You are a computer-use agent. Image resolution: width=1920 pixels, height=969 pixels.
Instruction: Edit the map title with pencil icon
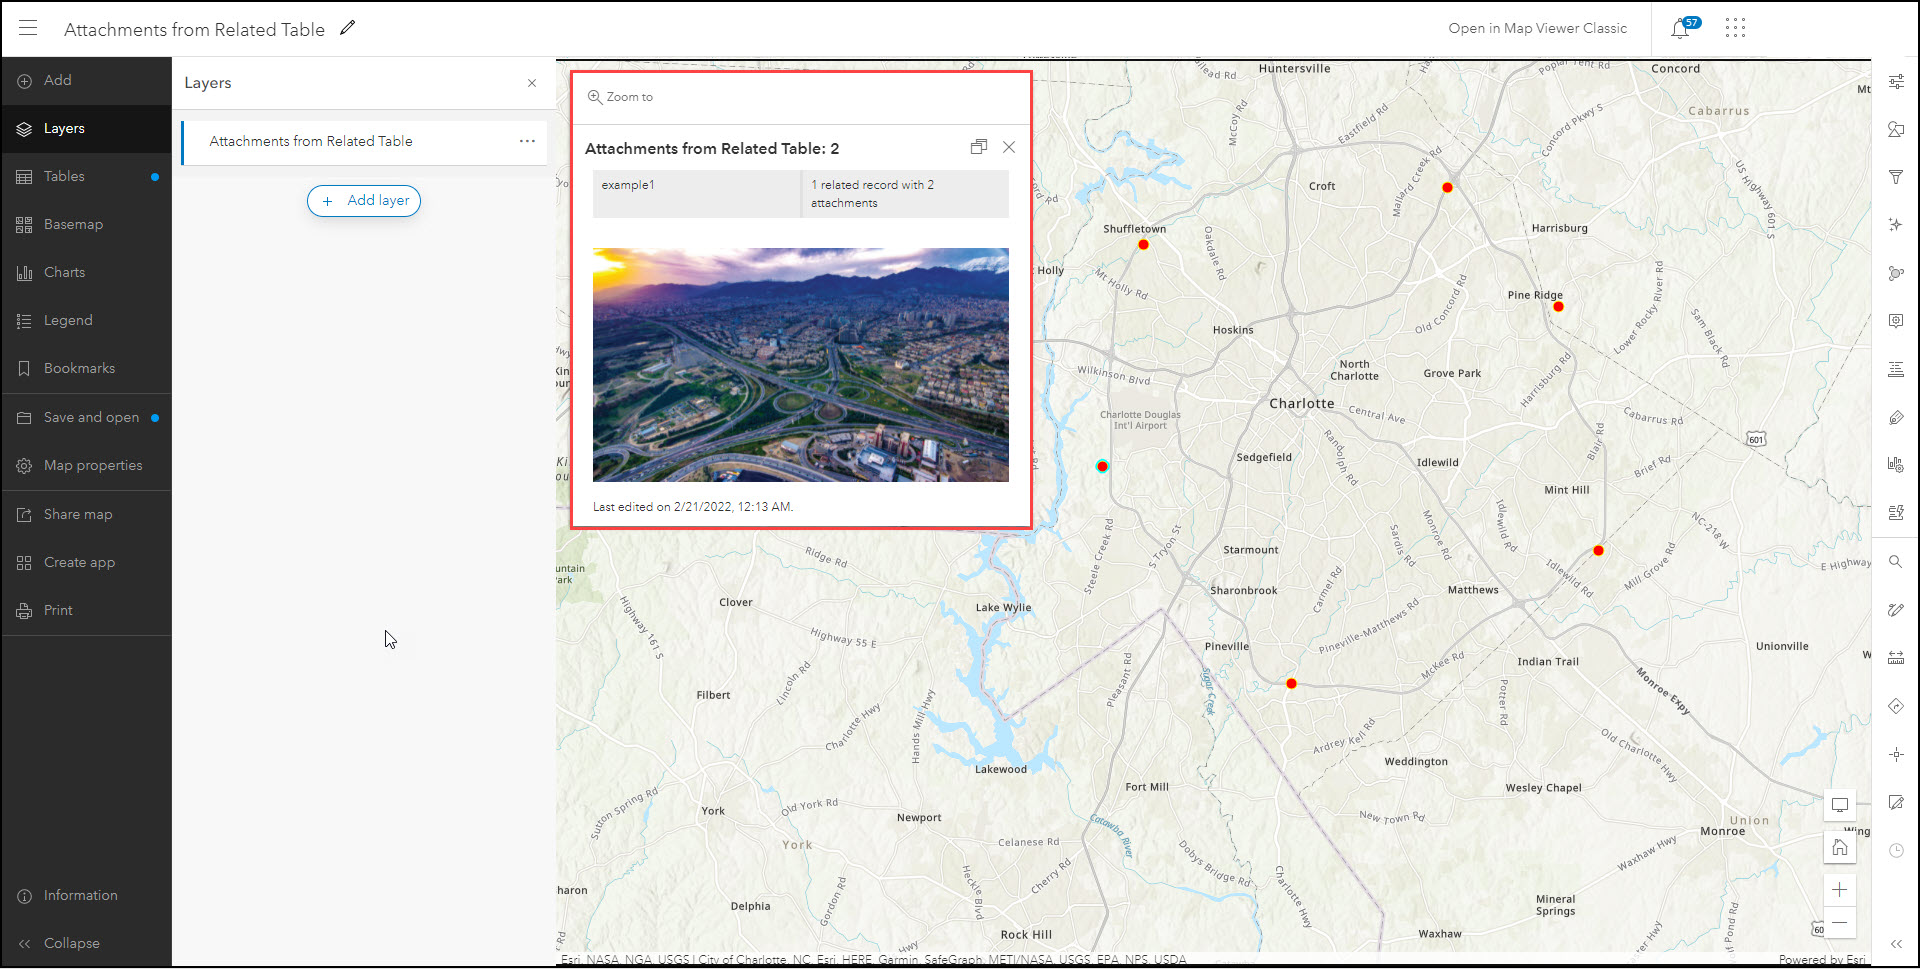347,29
